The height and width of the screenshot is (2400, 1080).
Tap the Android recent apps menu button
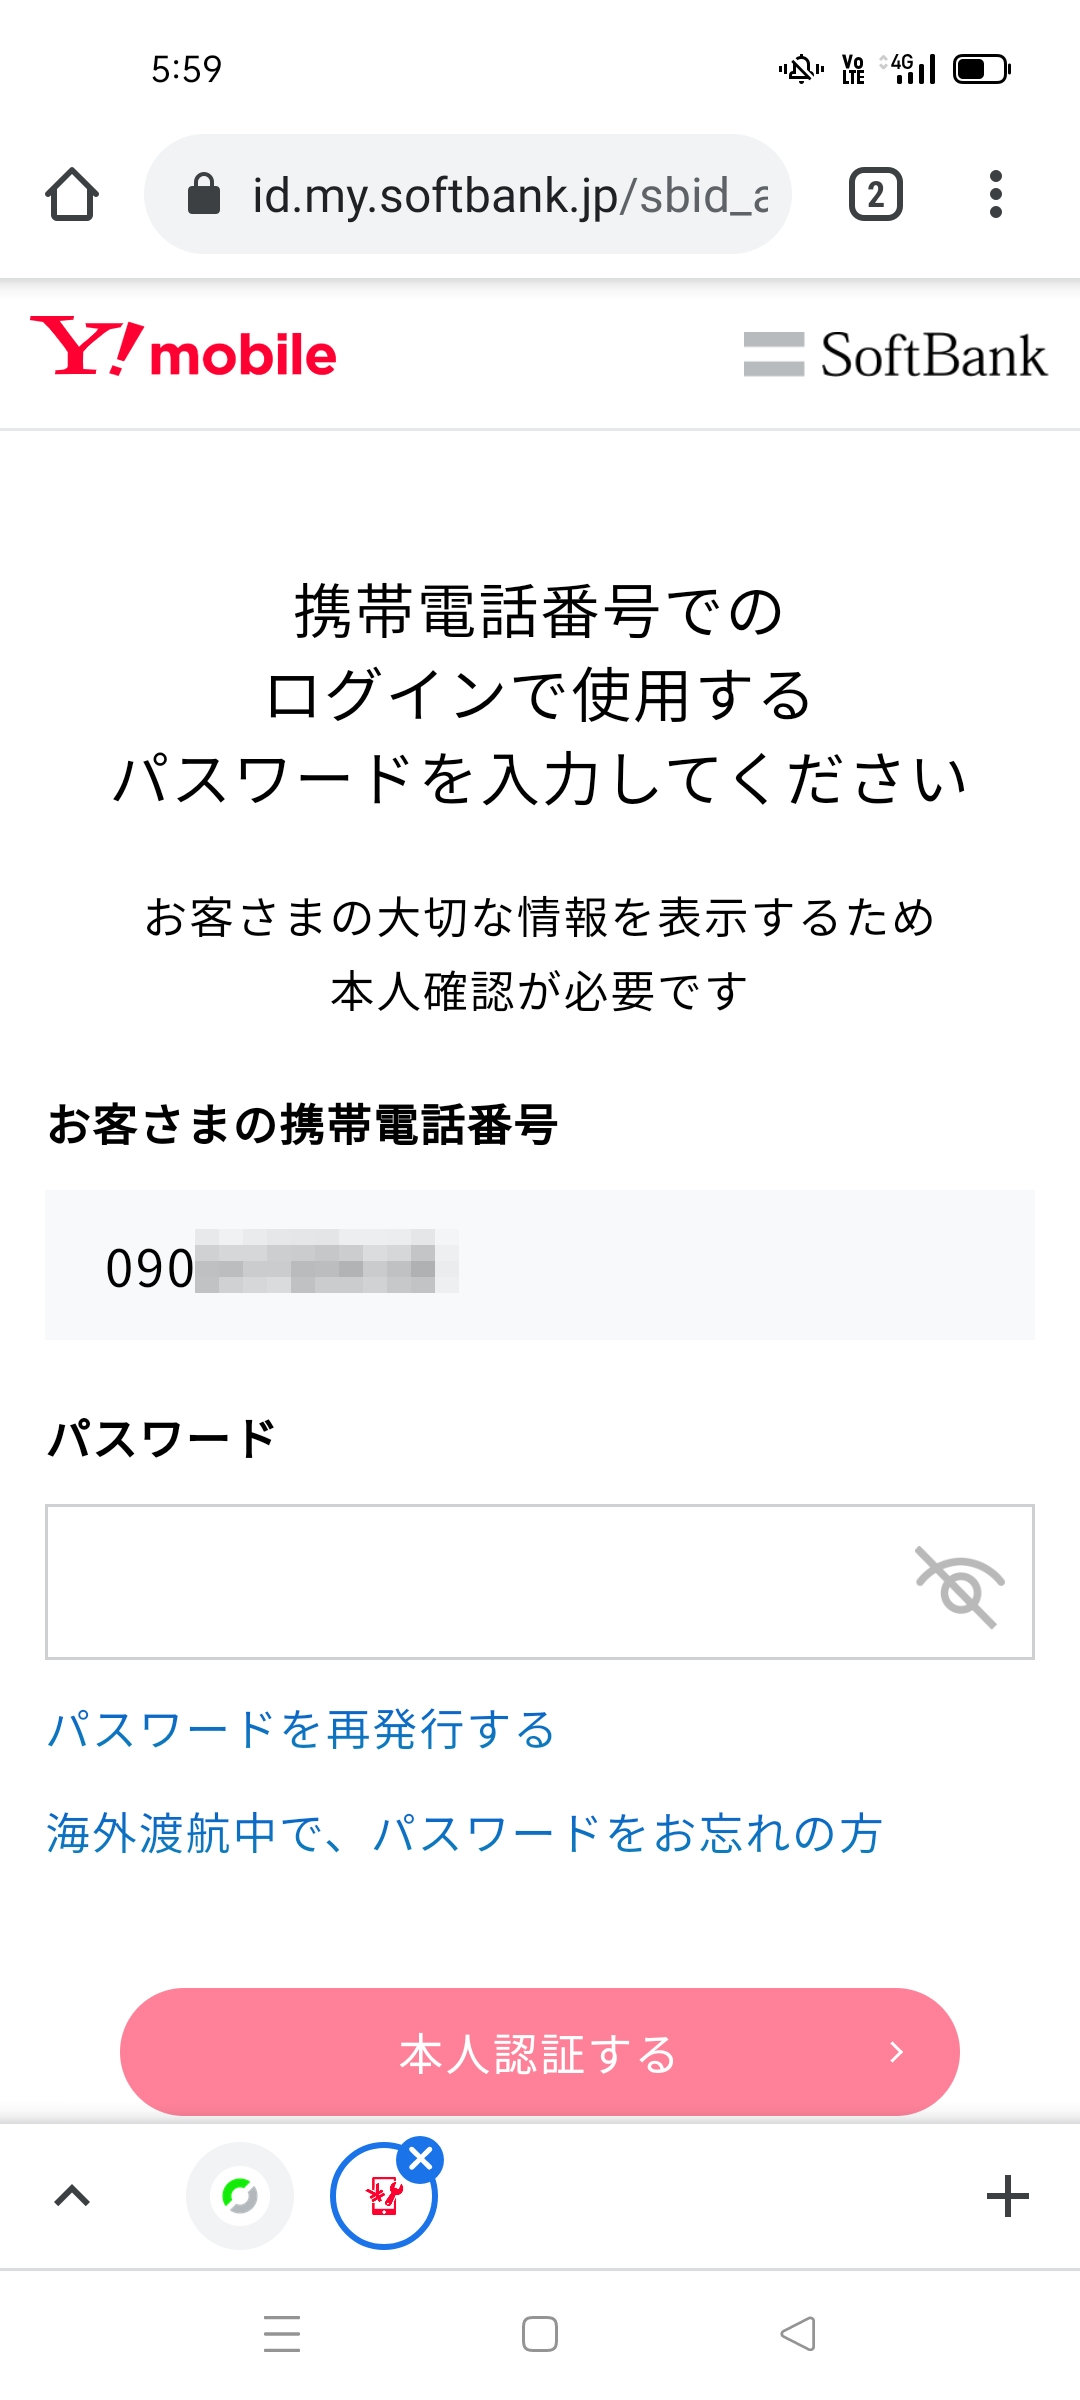[282, 2334]
